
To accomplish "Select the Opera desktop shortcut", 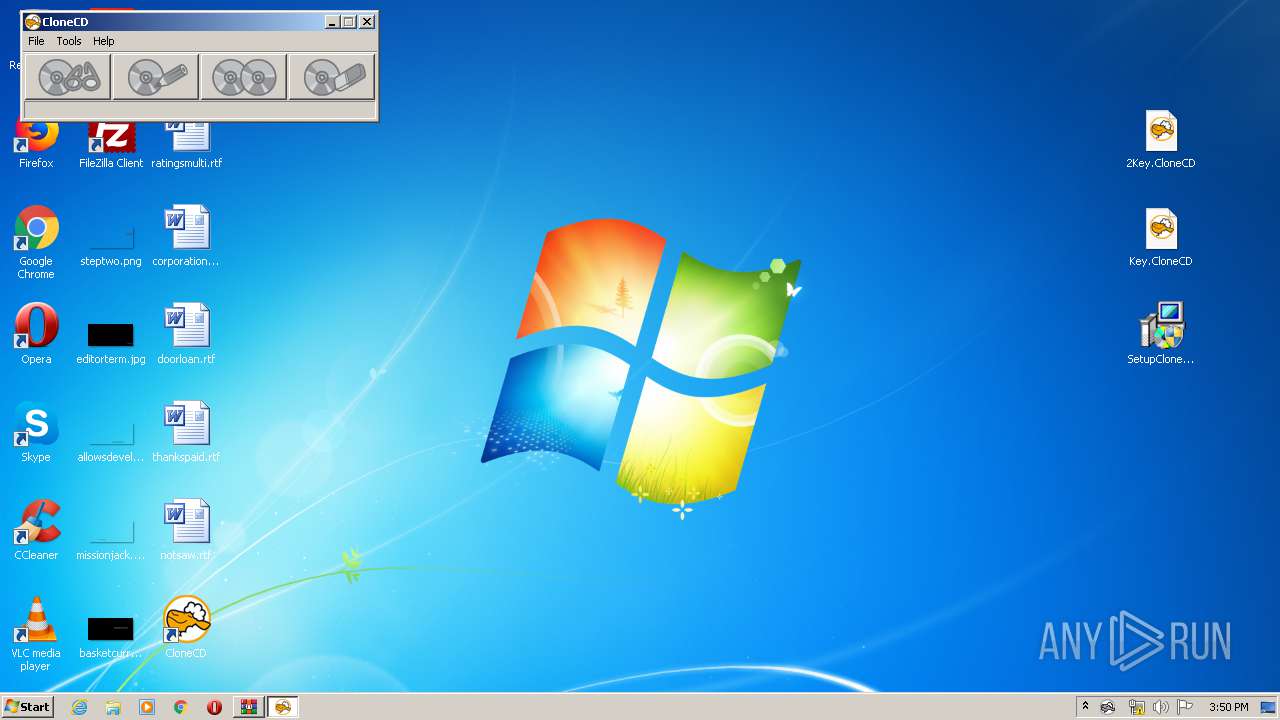I will (x=36, y=334).
